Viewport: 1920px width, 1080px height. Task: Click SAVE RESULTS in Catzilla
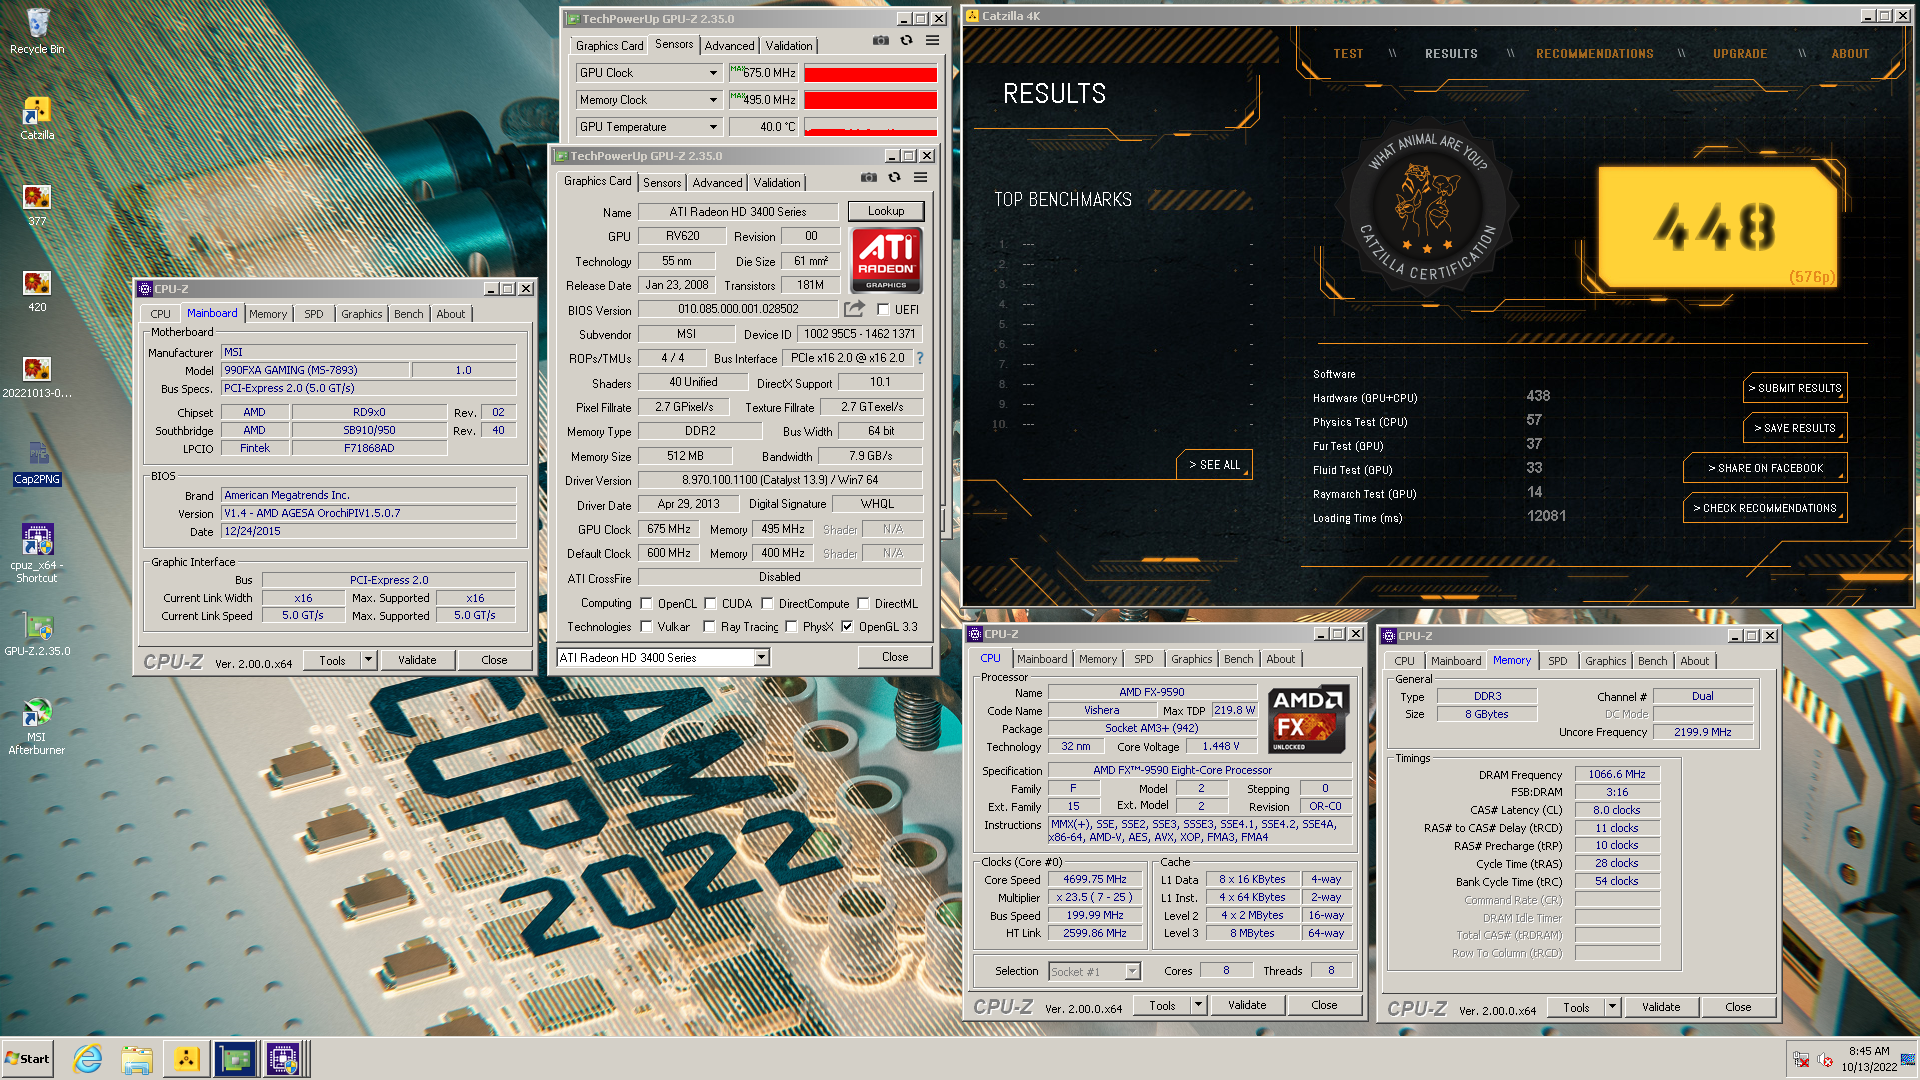(x=1795, y=428)
